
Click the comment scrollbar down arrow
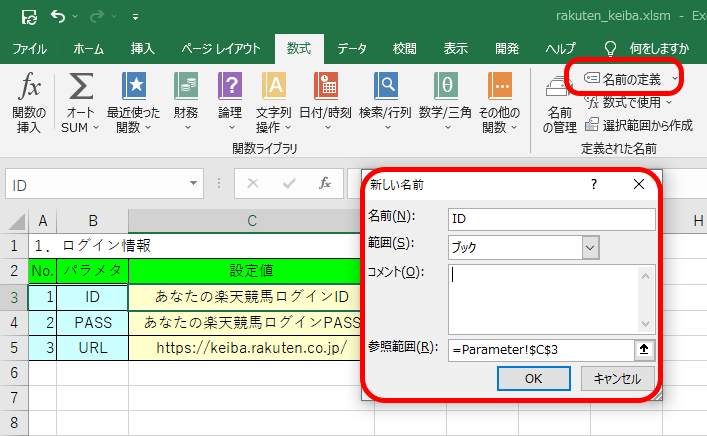click(x=645, y=323)
